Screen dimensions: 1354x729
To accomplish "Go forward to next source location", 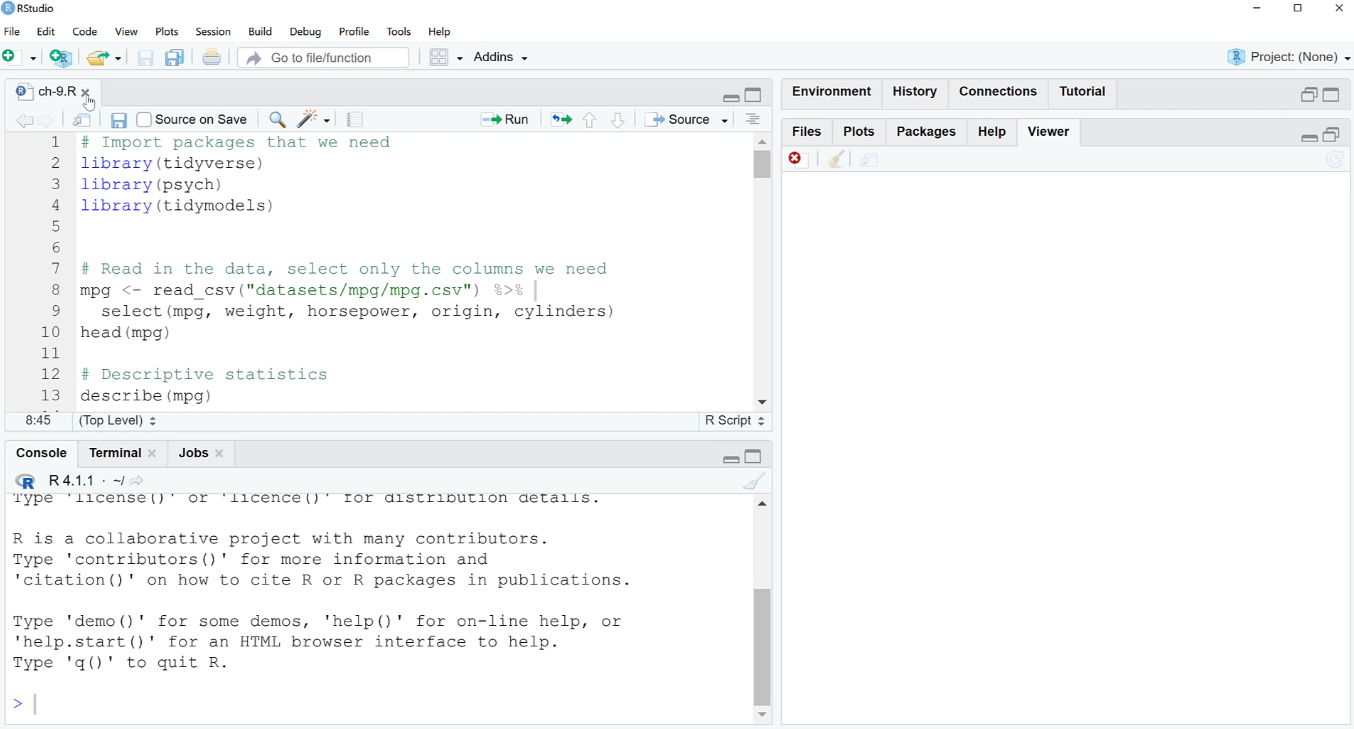I will tap(47, 121).
